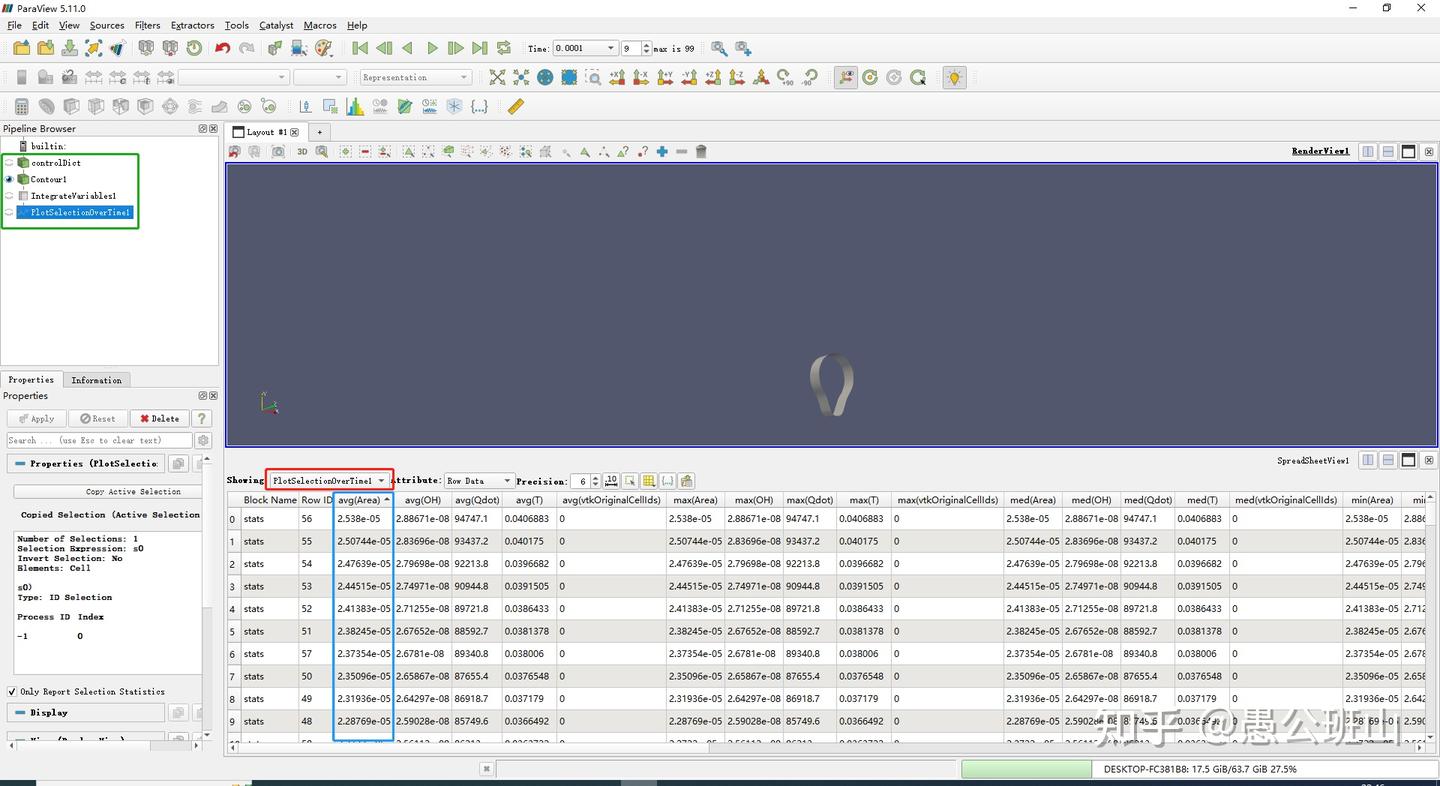Toggle Contour1 visibility in Pipeline Browser
This screenshot has height=786, width=1440.
click(10, 179)
